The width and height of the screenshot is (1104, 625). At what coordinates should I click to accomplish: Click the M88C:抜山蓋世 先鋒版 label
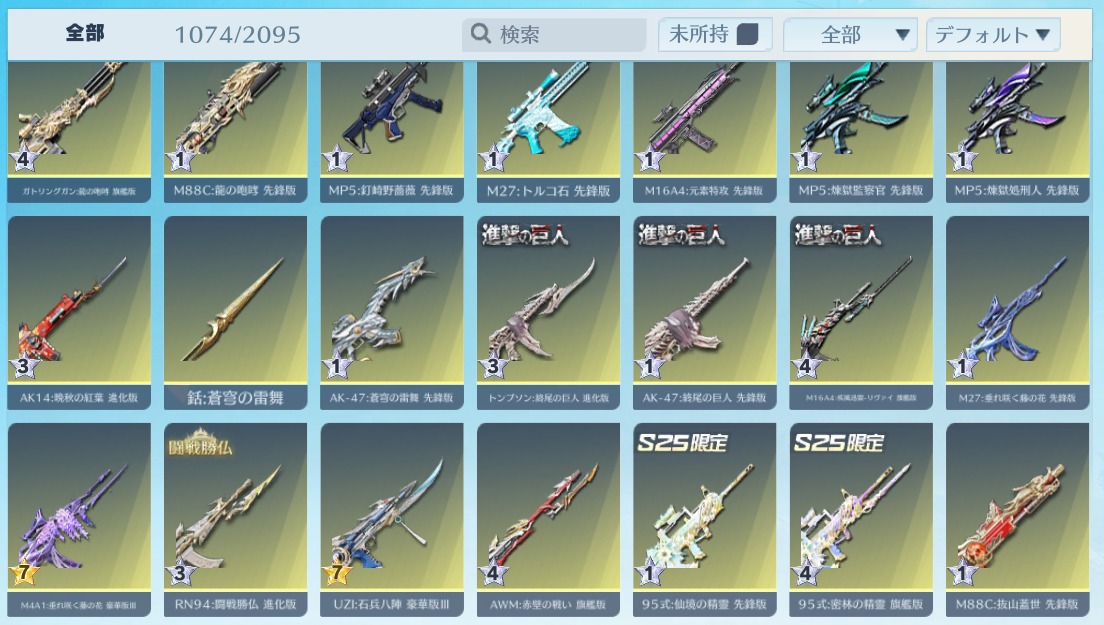1017,604
